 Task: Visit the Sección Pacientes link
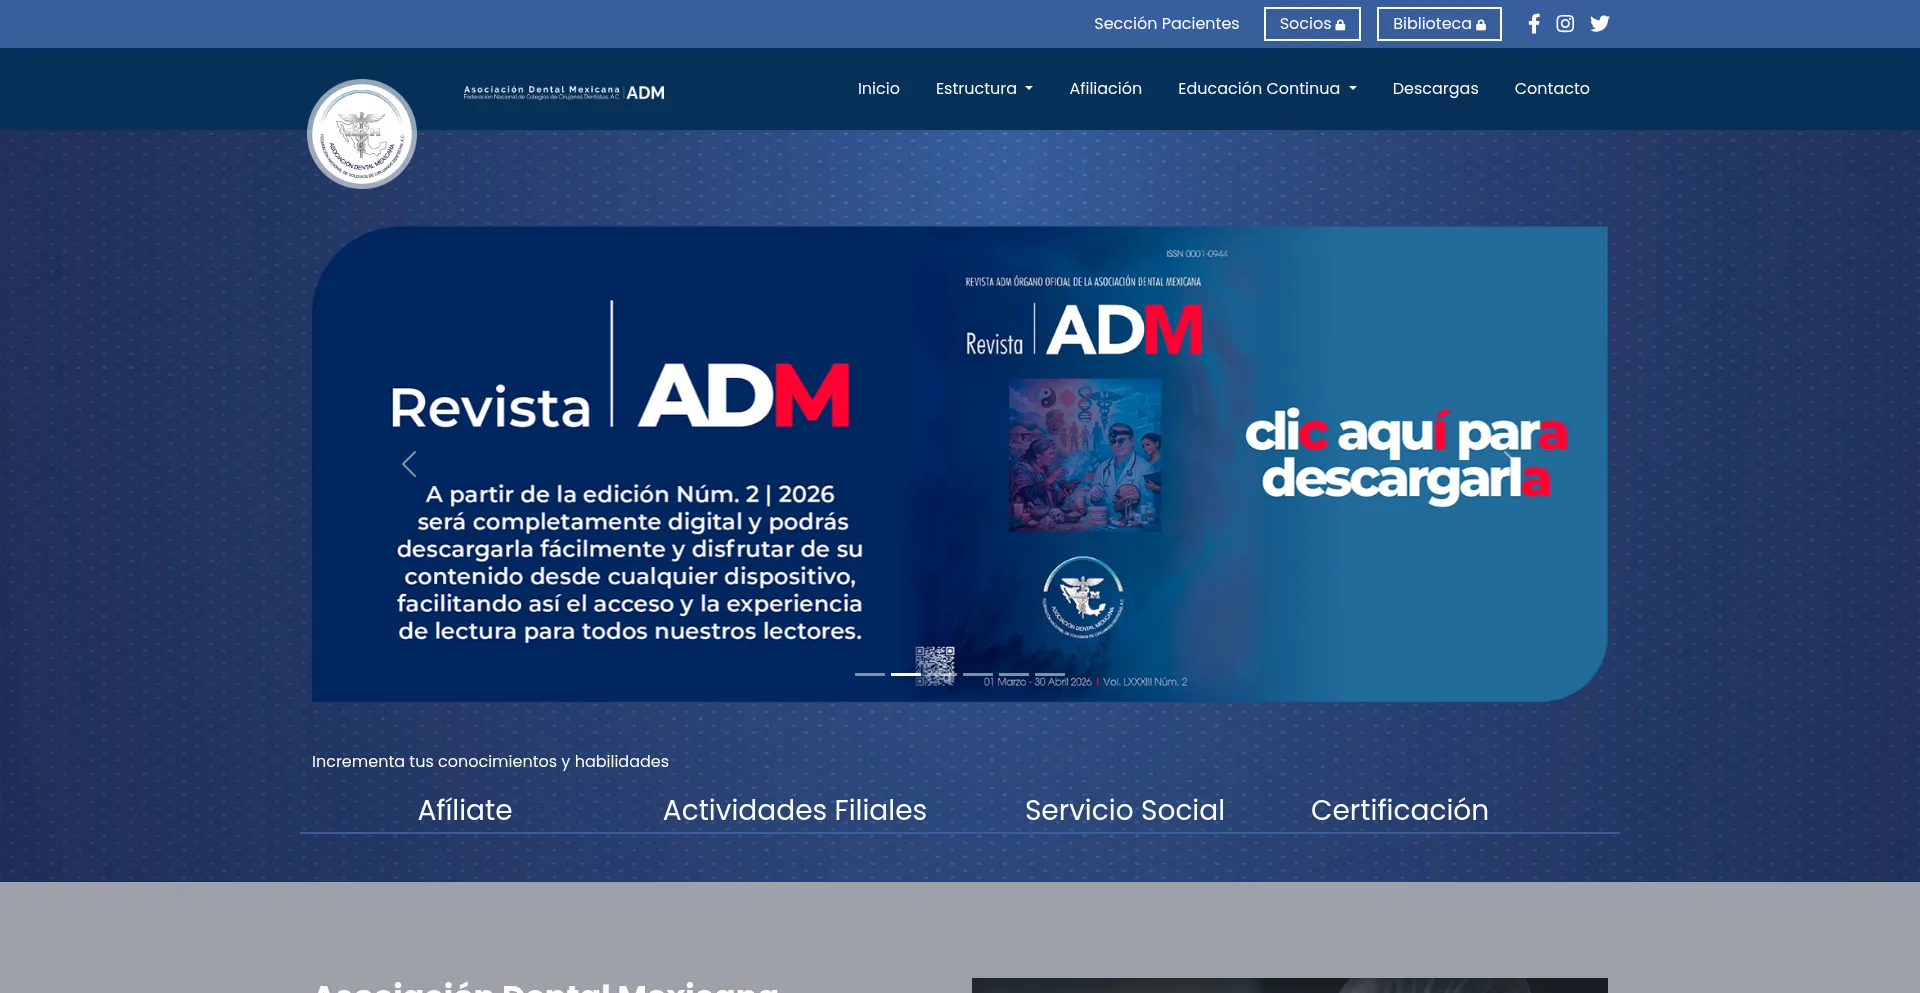[1166, 24]
